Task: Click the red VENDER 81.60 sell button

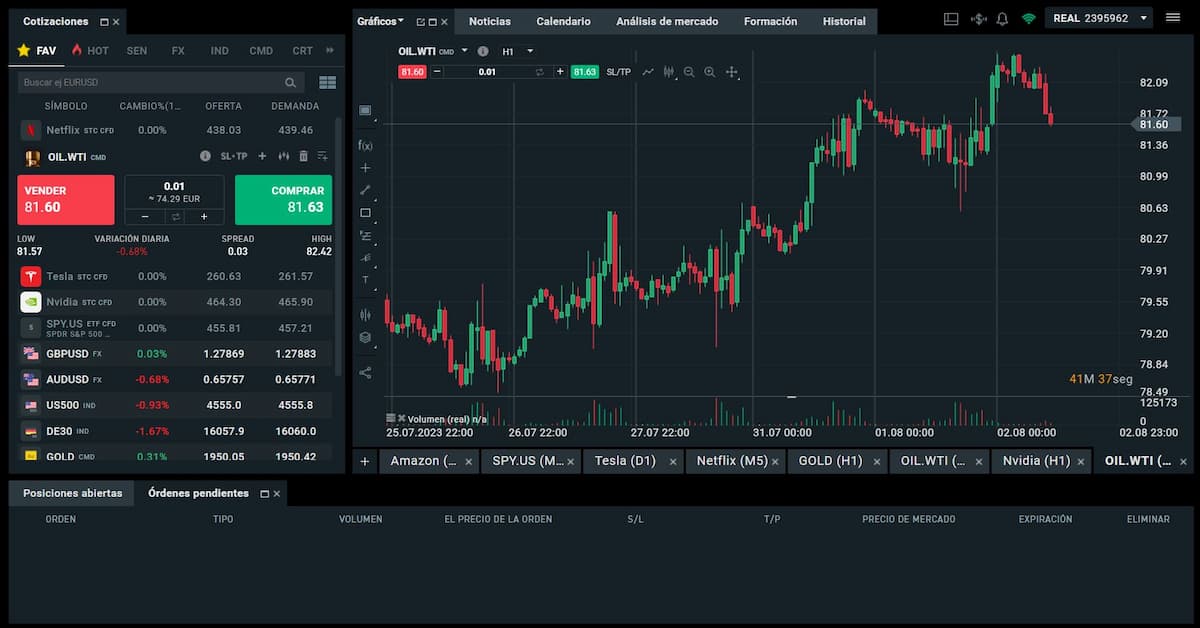Action: (66, 200)
